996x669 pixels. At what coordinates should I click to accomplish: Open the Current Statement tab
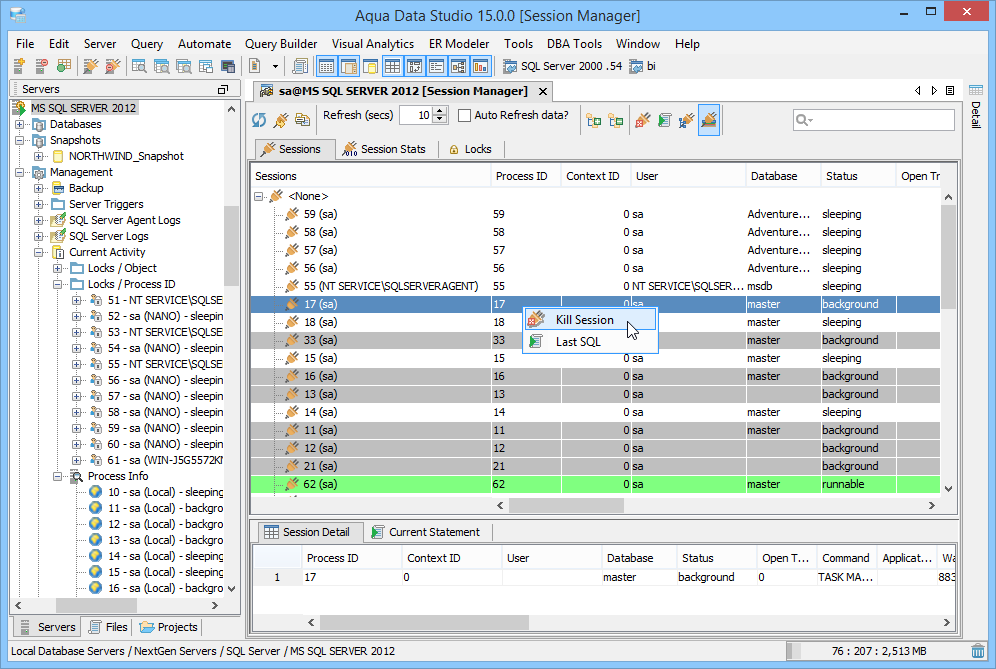coord(426,532)
